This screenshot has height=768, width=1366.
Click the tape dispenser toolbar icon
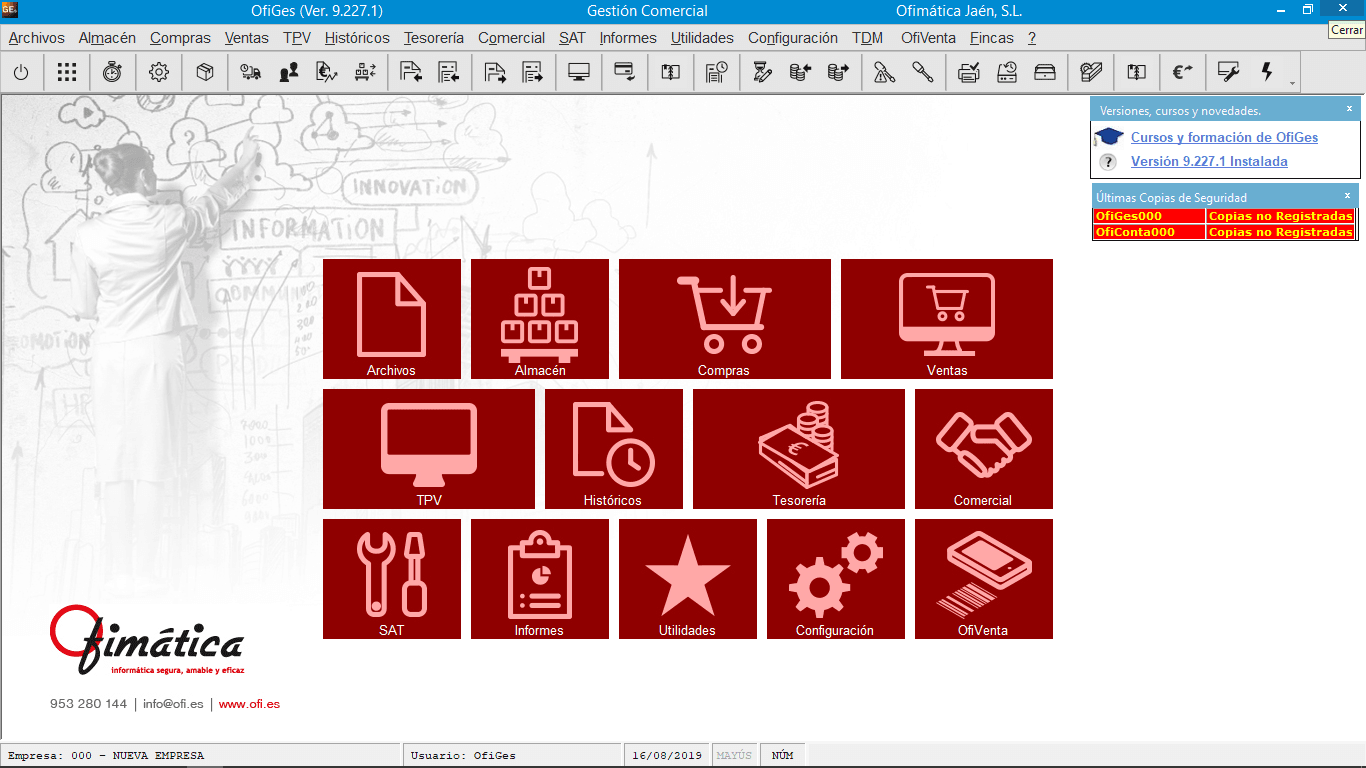[x=1091, y=72]
